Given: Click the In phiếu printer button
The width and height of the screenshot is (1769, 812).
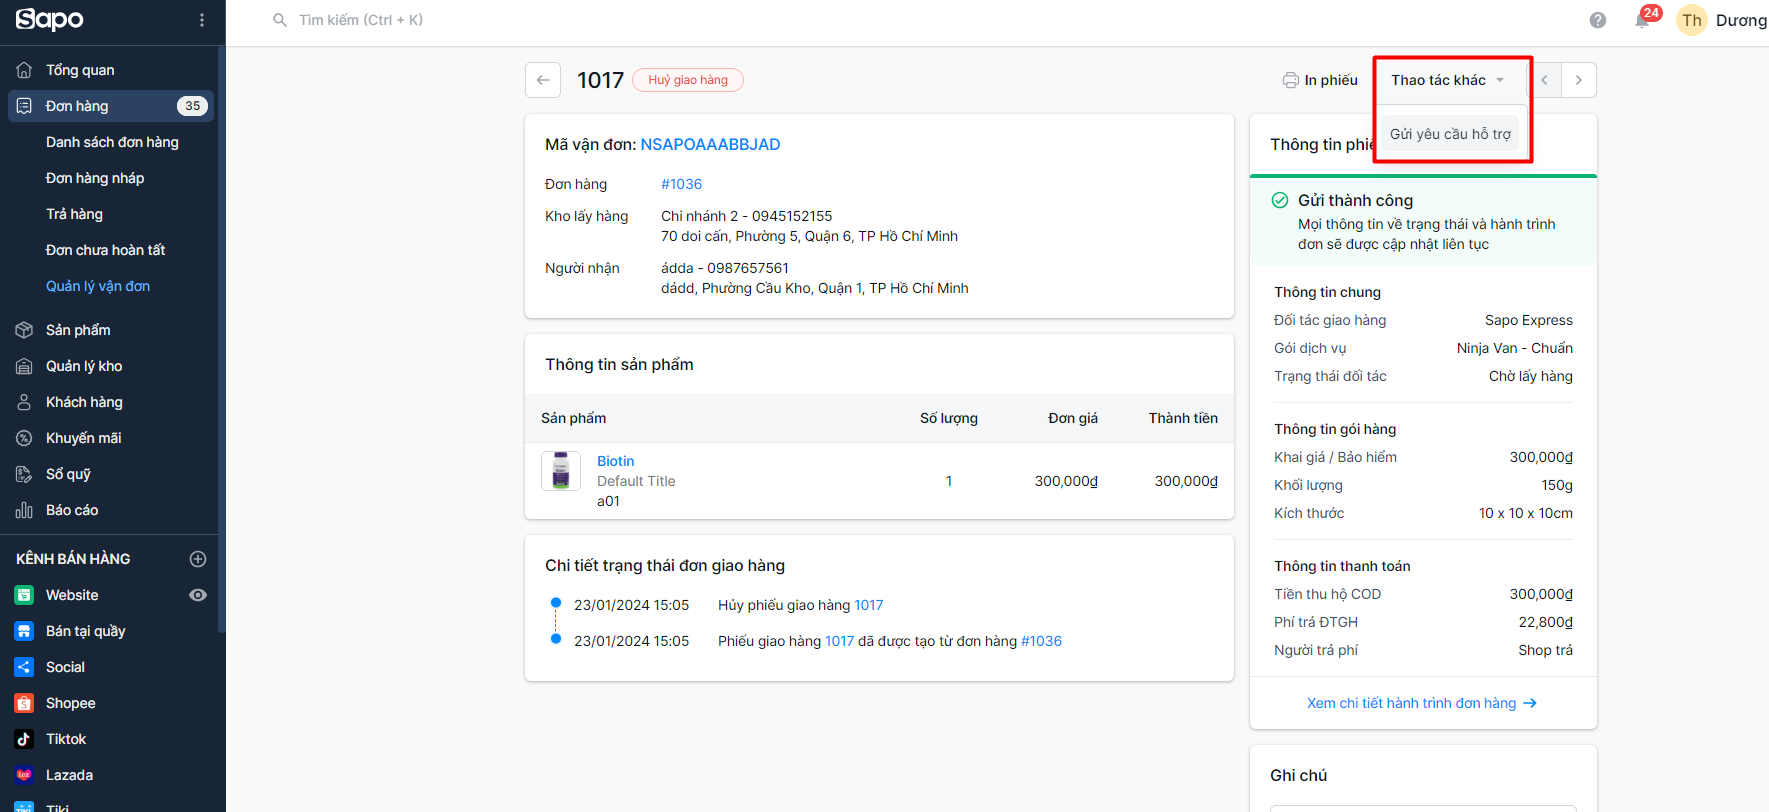Looking at the screenshot, I should 1320,80.
